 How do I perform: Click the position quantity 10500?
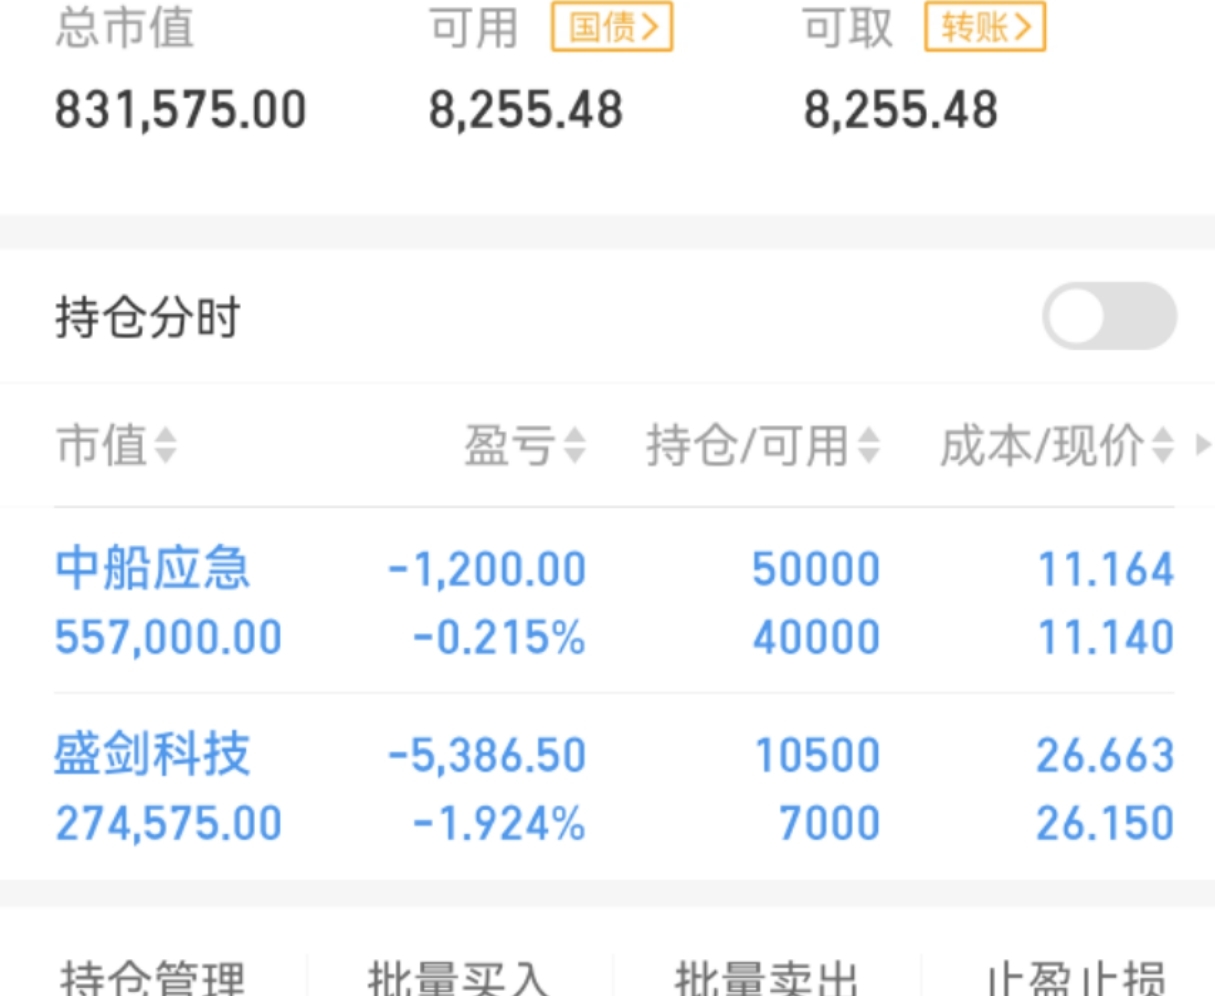pos(817,755)
